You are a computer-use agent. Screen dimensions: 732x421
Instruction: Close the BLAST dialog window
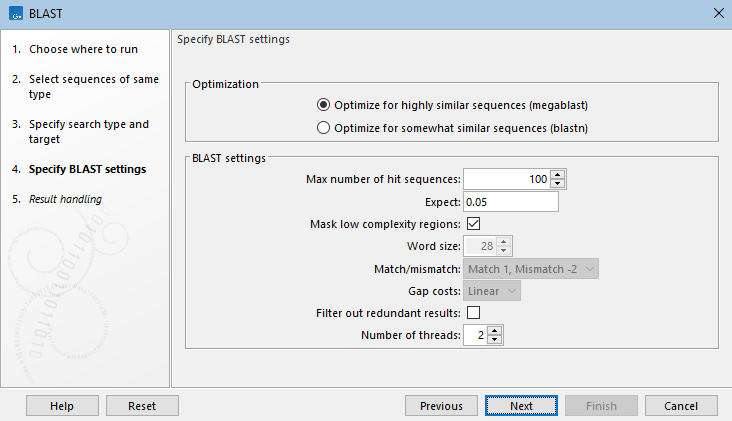[x=717, y=11]
